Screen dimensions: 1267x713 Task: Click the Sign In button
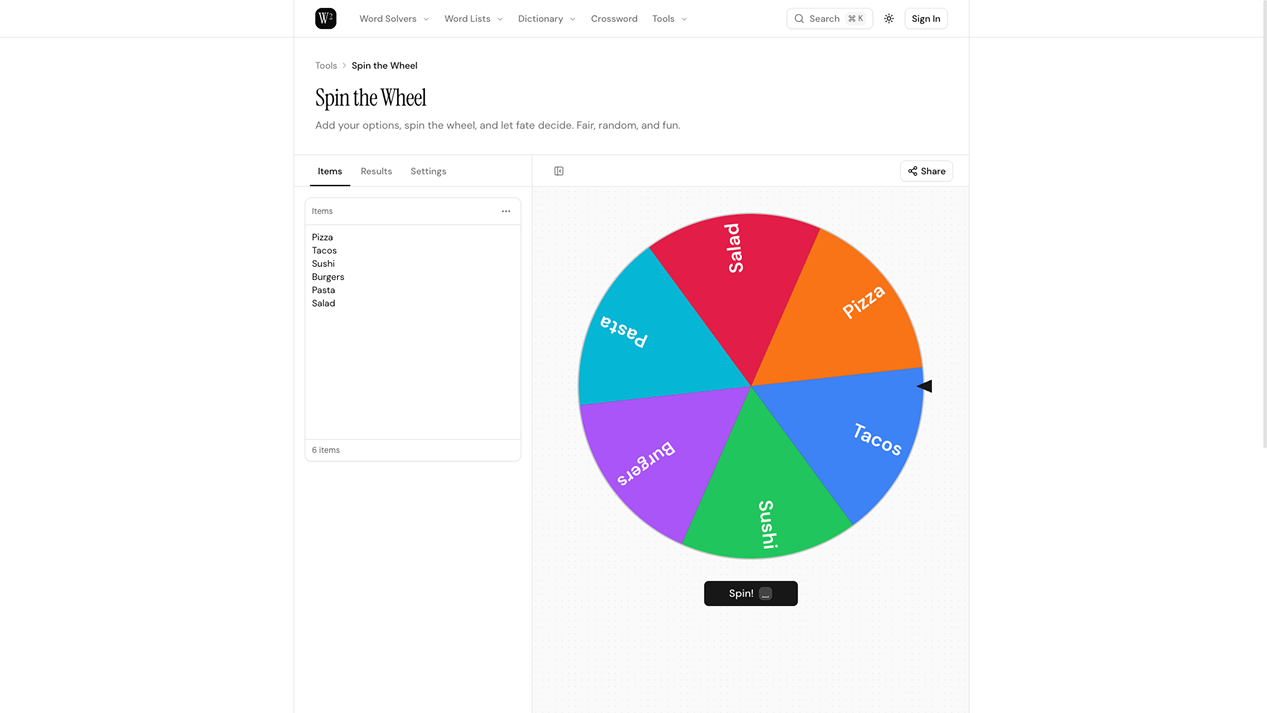point(926,19)
